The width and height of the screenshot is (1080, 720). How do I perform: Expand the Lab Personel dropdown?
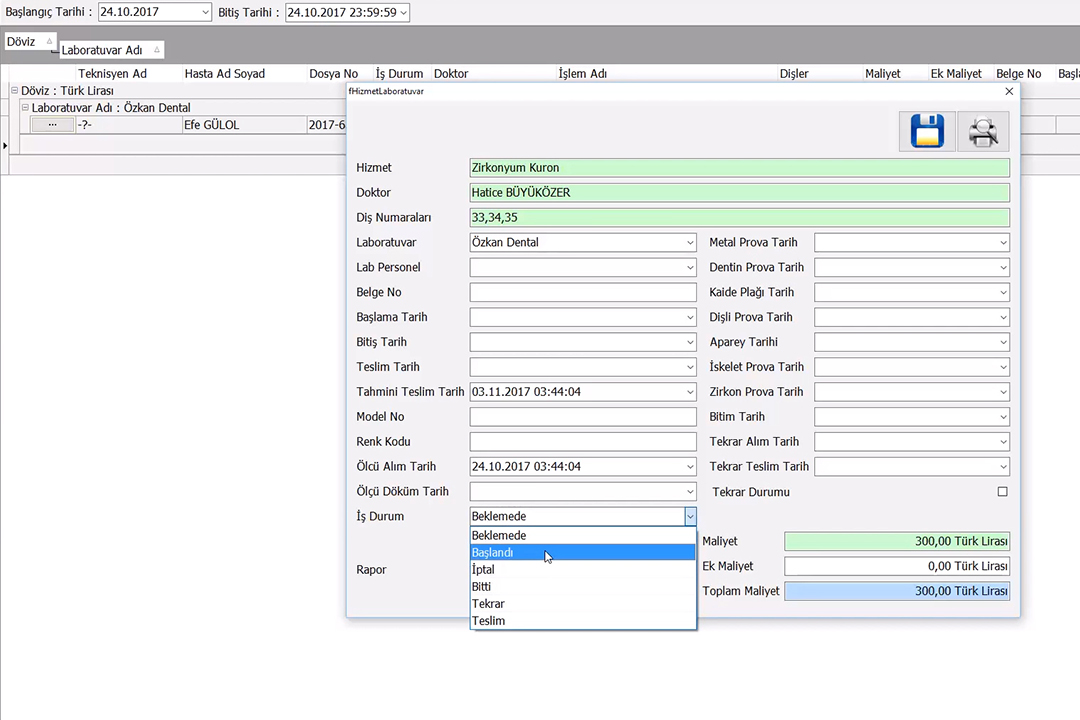690,267
